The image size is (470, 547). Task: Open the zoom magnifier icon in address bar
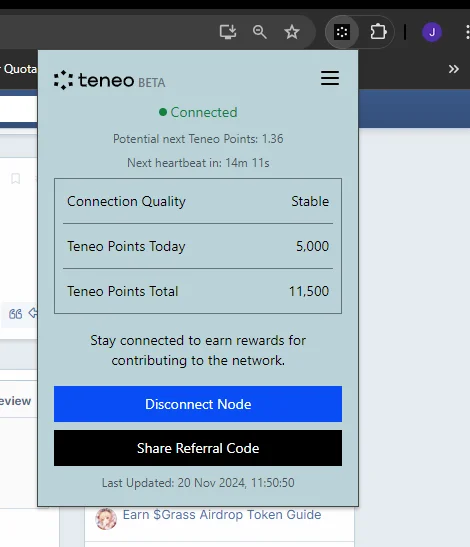(x=260, y=32)
